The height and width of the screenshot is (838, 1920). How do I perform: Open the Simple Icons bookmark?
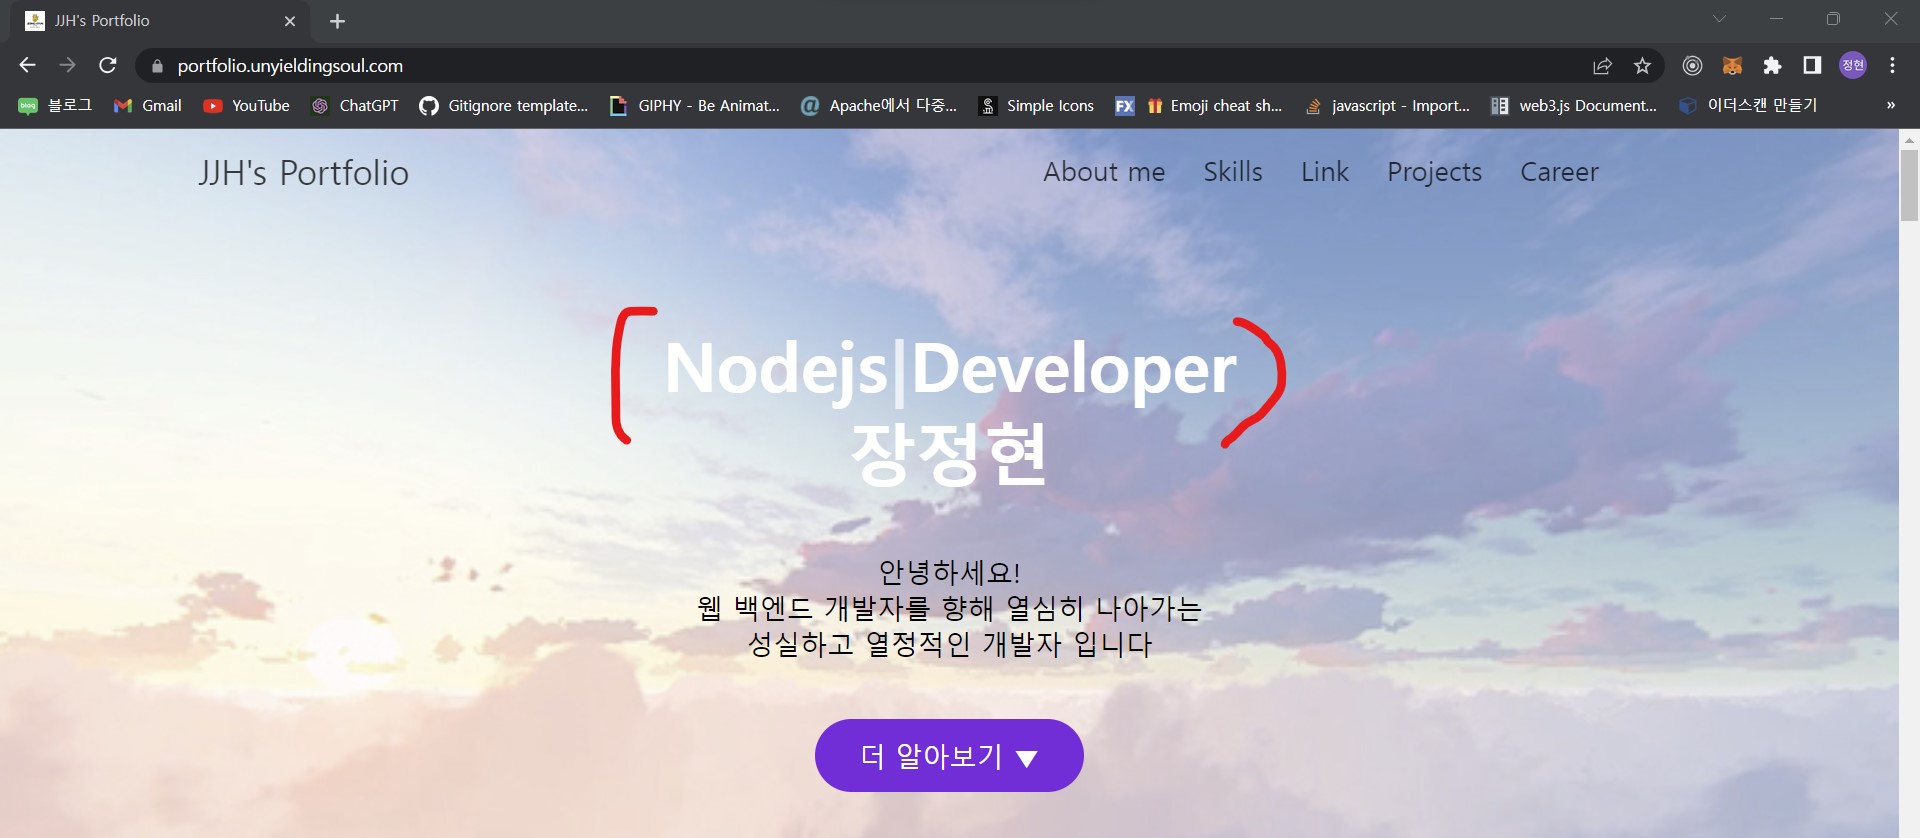coord(1036,105)
